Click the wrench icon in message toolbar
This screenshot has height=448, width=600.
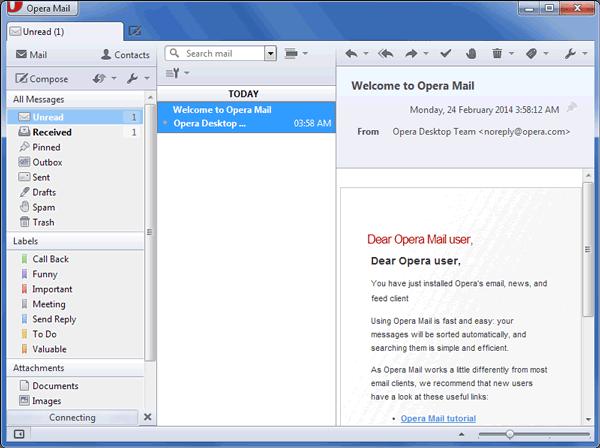570,54
